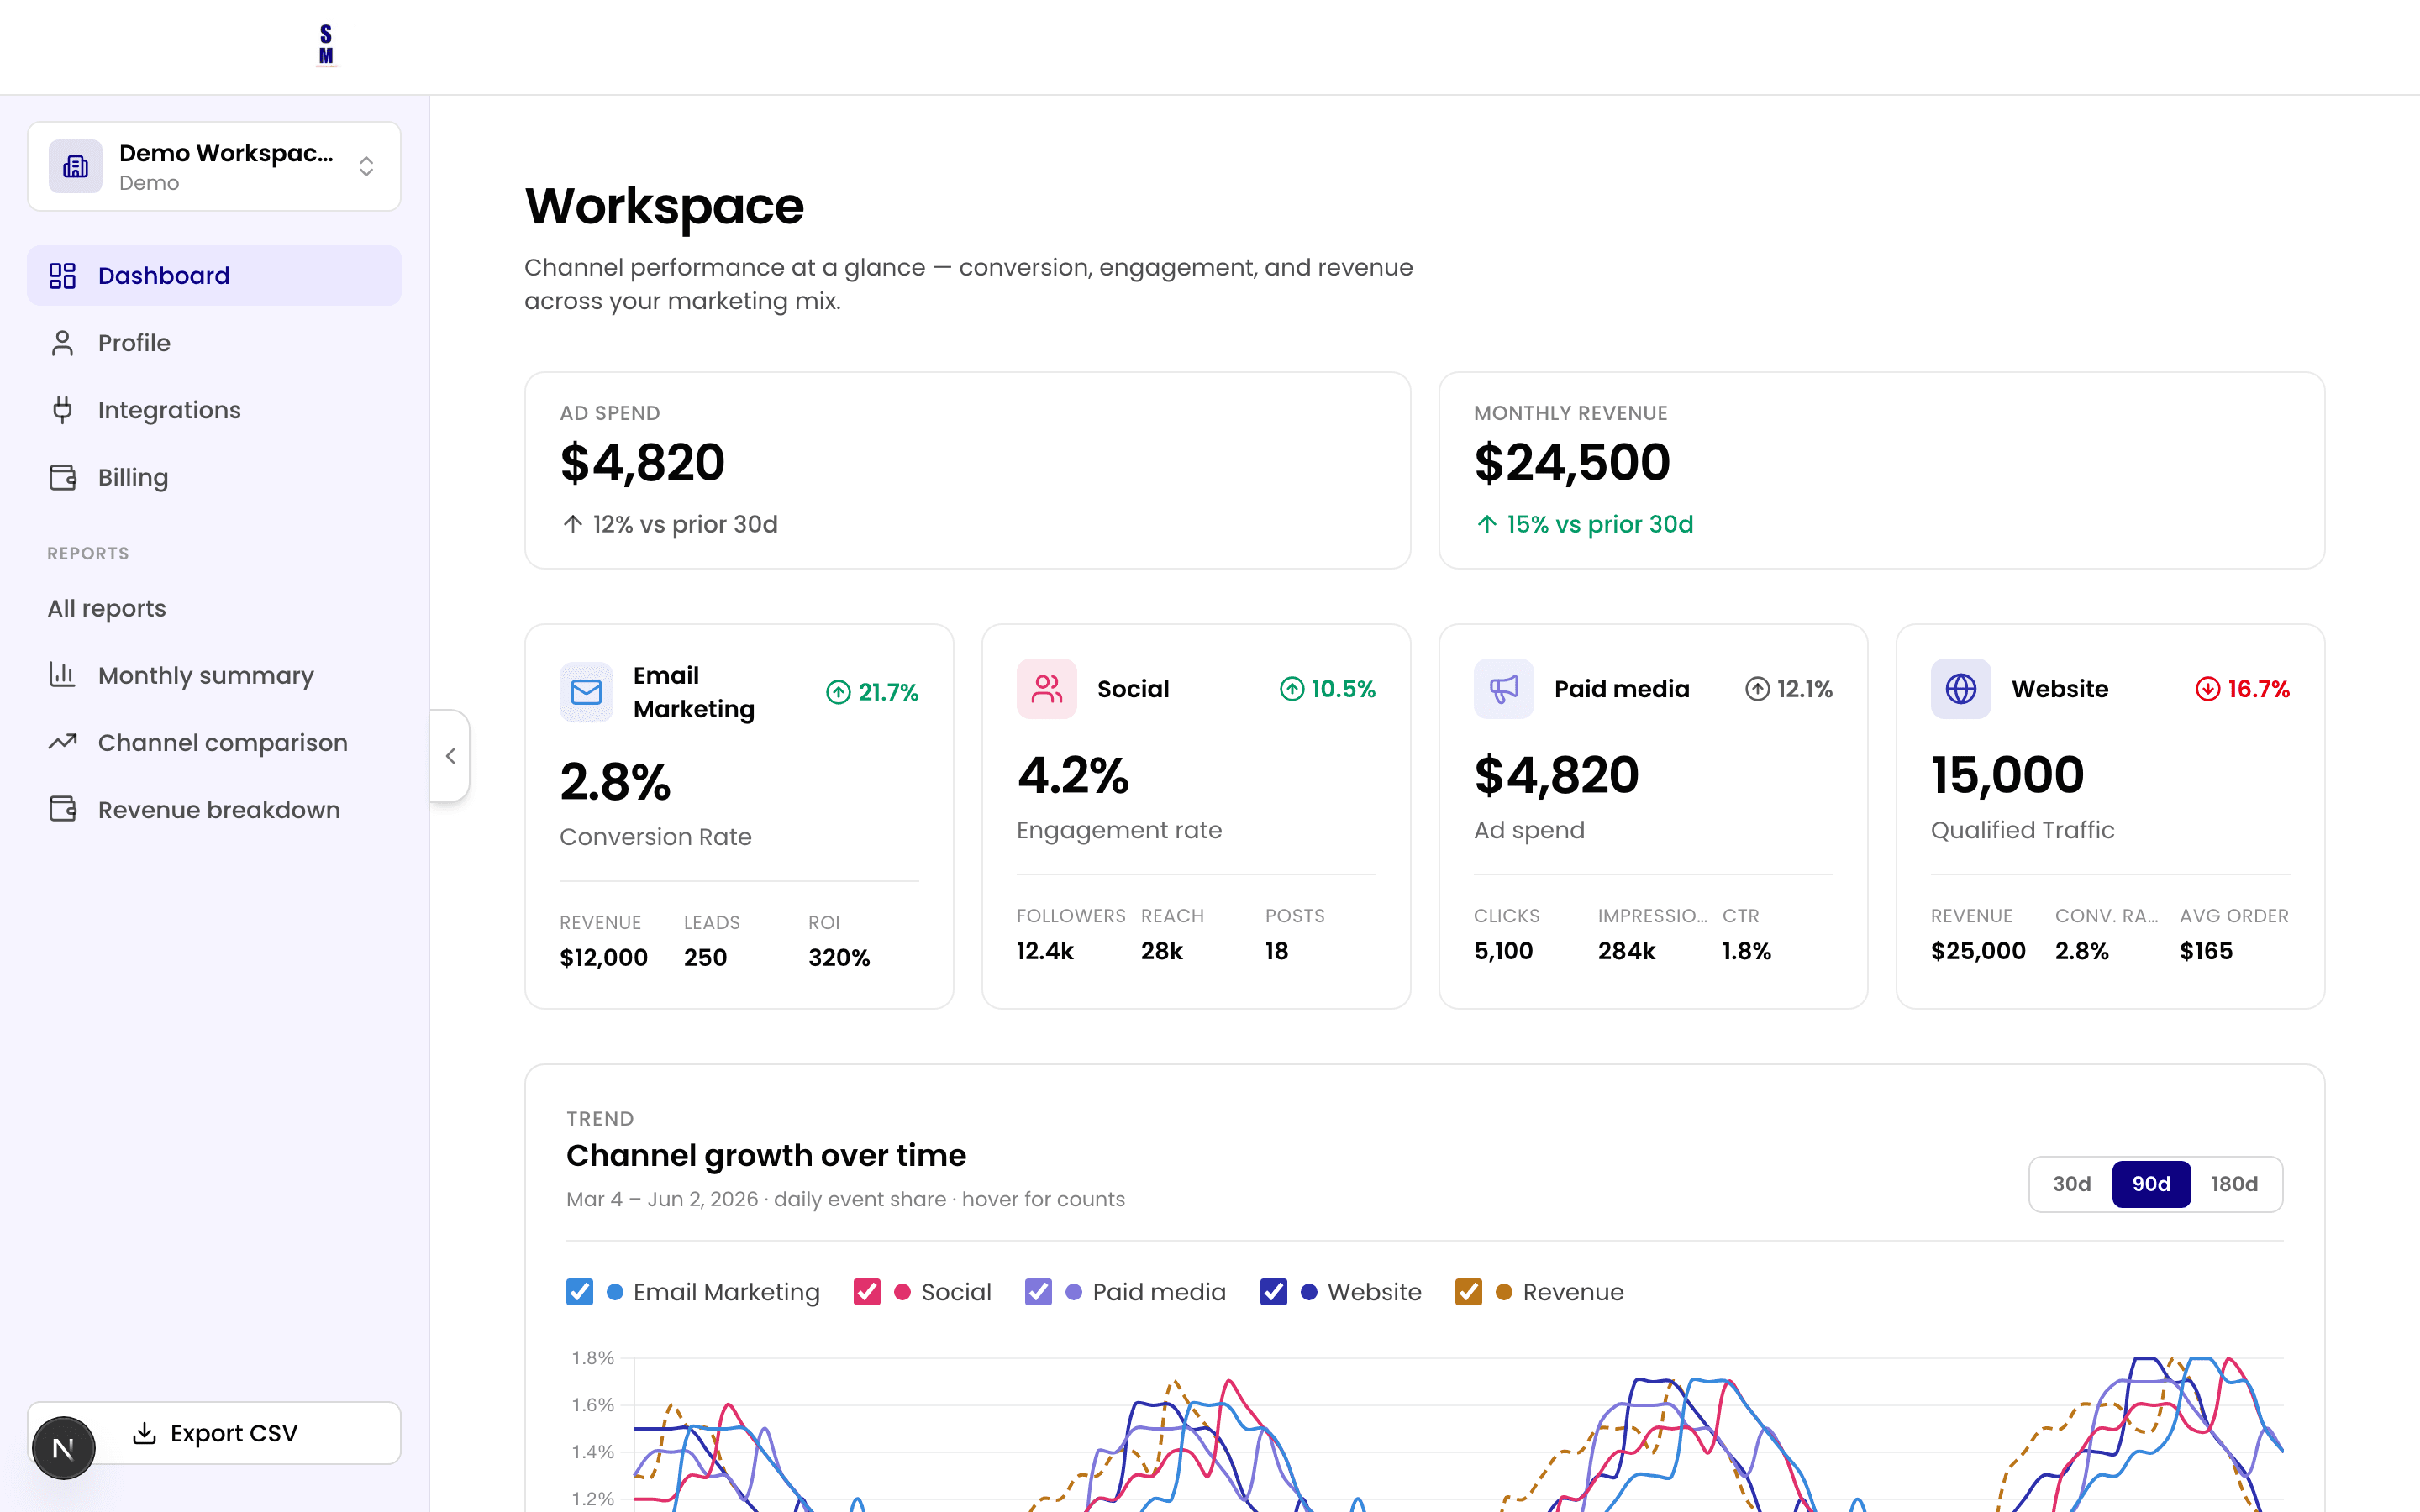
Task: Open the Monthly summary report
Action: click(x=214, y=675)
